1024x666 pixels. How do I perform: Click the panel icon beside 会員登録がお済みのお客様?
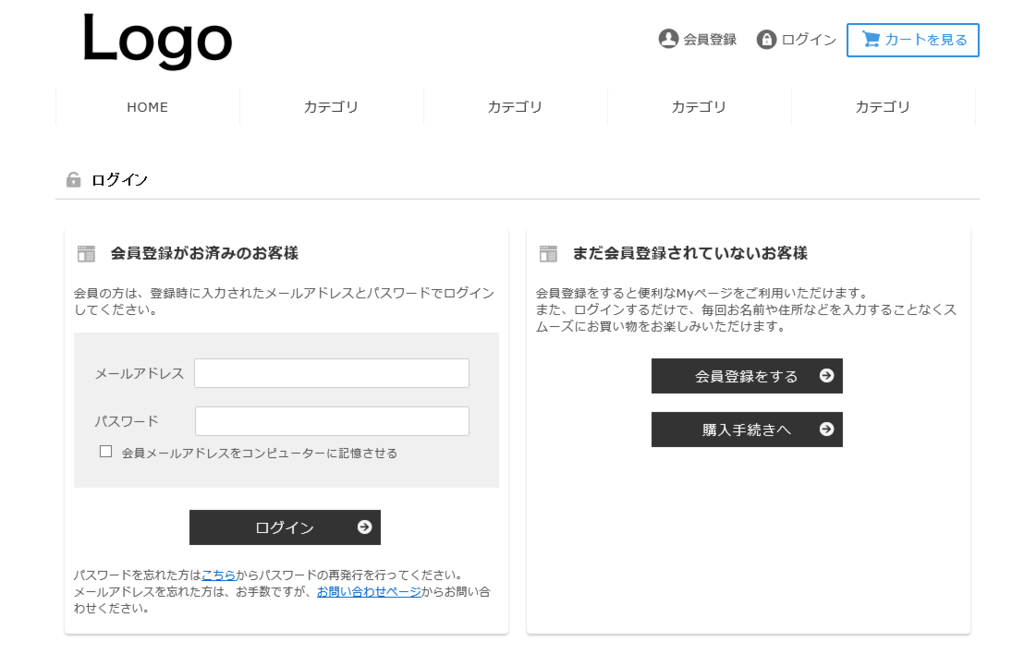pos(86,253)
